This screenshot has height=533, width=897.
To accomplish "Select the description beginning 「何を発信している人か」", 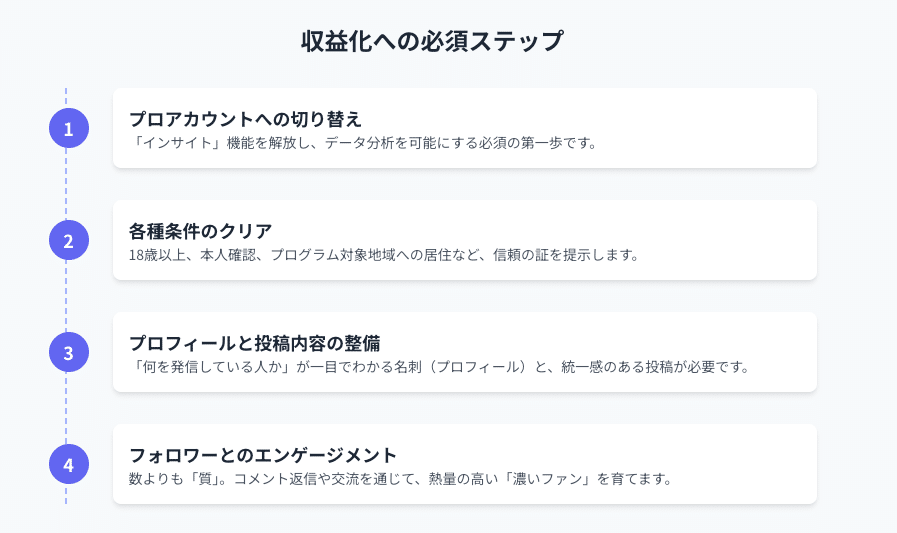I will pyautogui.click(x=439, y=366).
